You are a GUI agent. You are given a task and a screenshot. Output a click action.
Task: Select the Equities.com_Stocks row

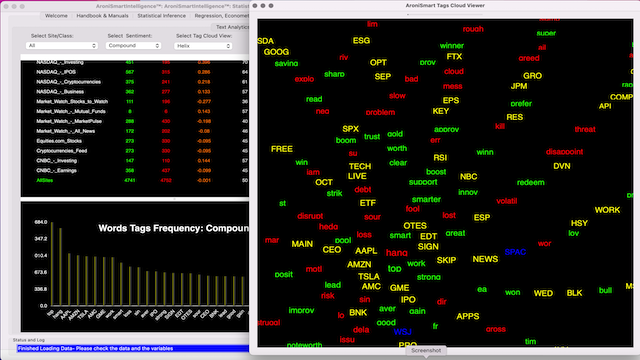point(135,141)
